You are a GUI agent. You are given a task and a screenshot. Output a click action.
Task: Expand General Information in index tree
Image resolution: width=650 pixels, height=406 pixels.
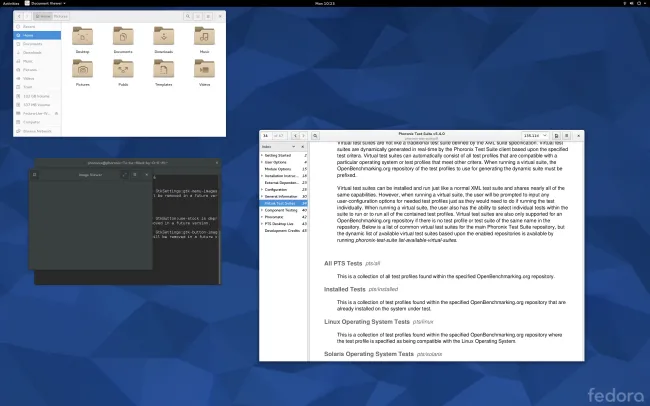262,196
